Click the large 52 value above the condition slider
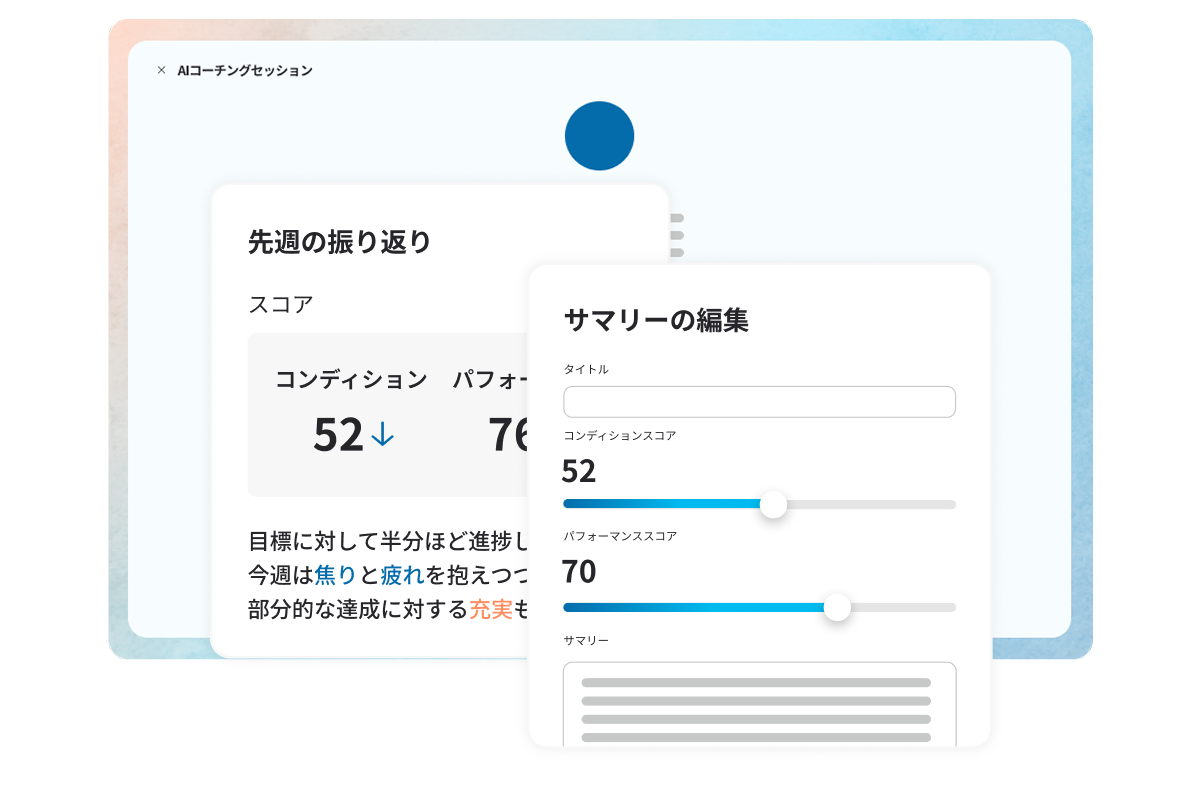 click(579, 470)
